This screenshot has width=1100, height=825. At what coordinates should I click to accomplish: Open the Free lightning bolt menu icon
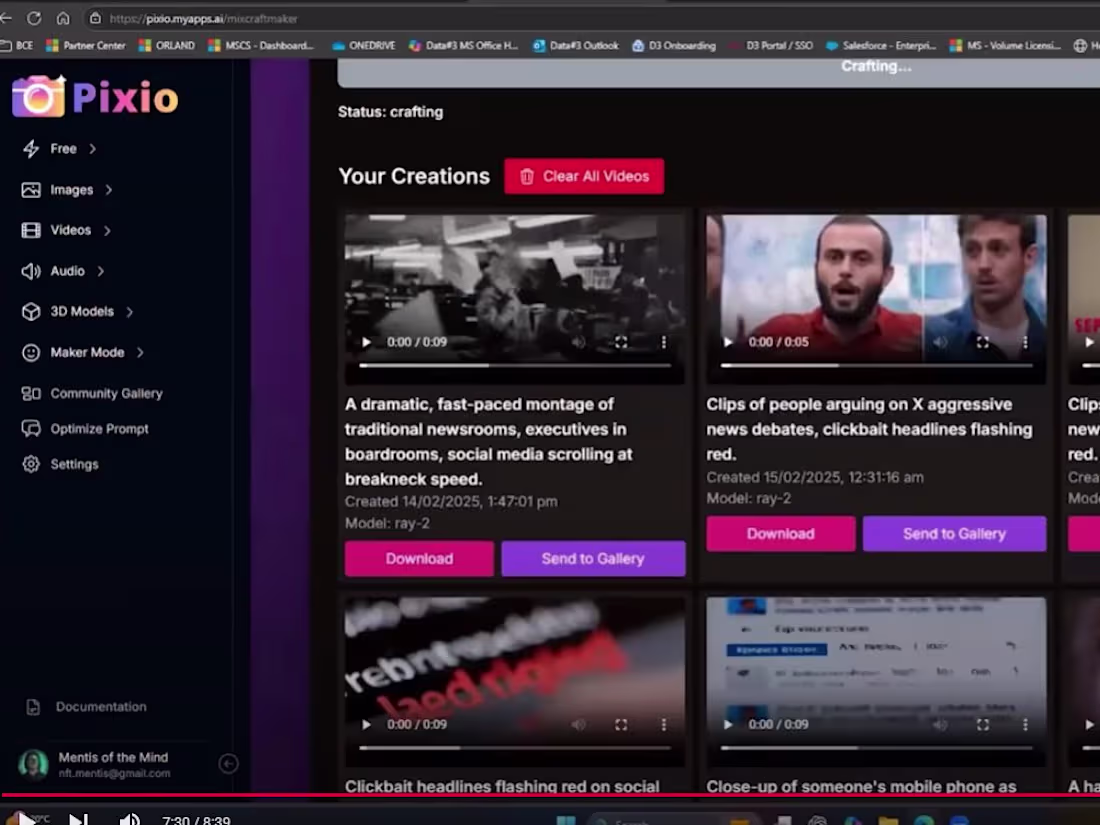tap(31, 149)
